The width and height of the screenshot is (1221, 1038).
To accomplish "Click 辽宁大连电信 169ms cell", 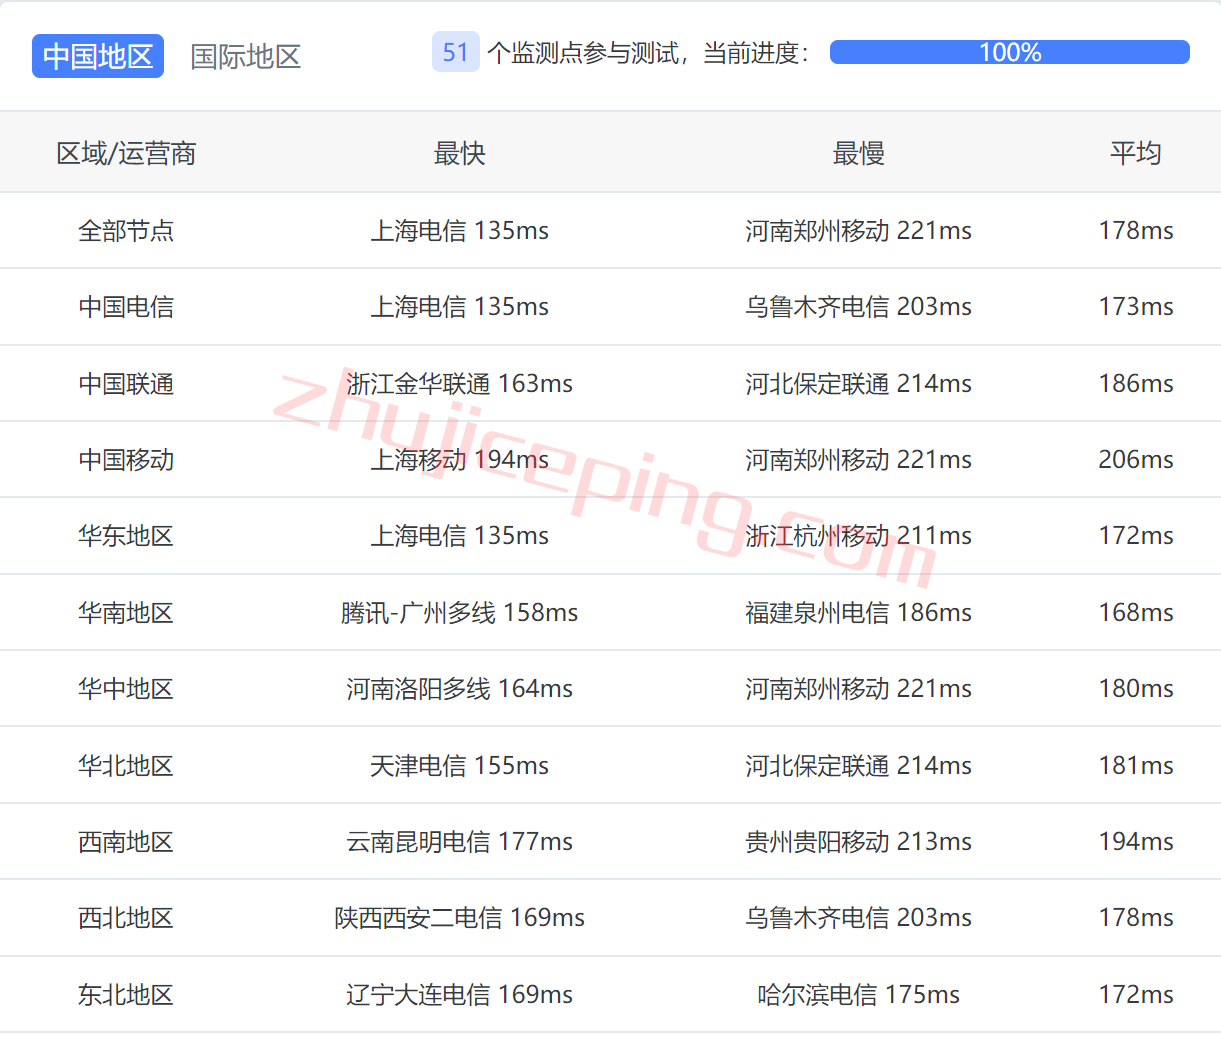I will click(x=460, y=995).
